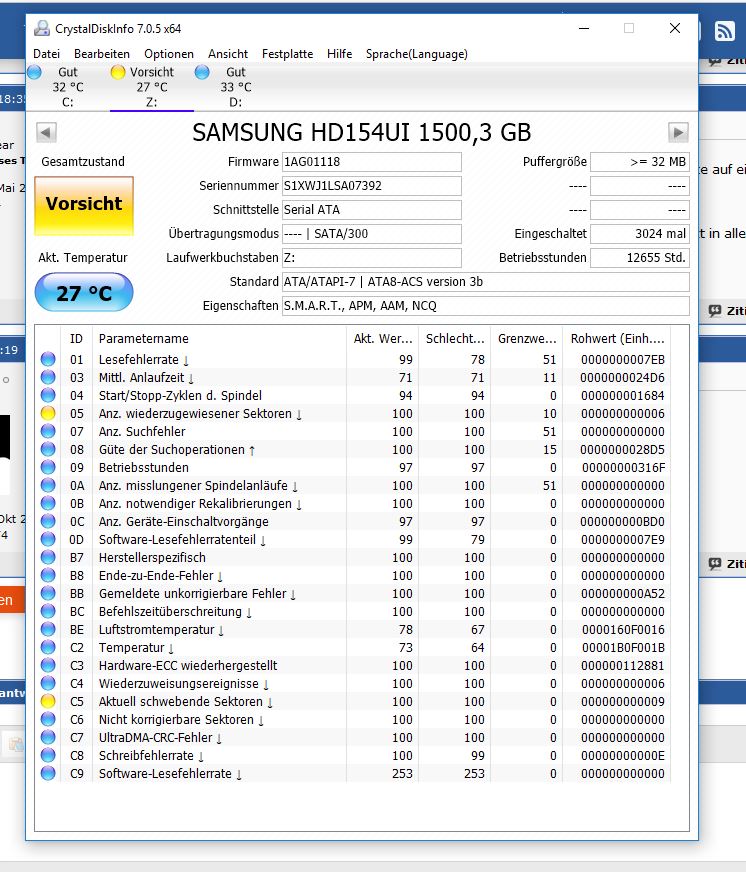Click the blue status icon for drive D:

click(202, 72)
